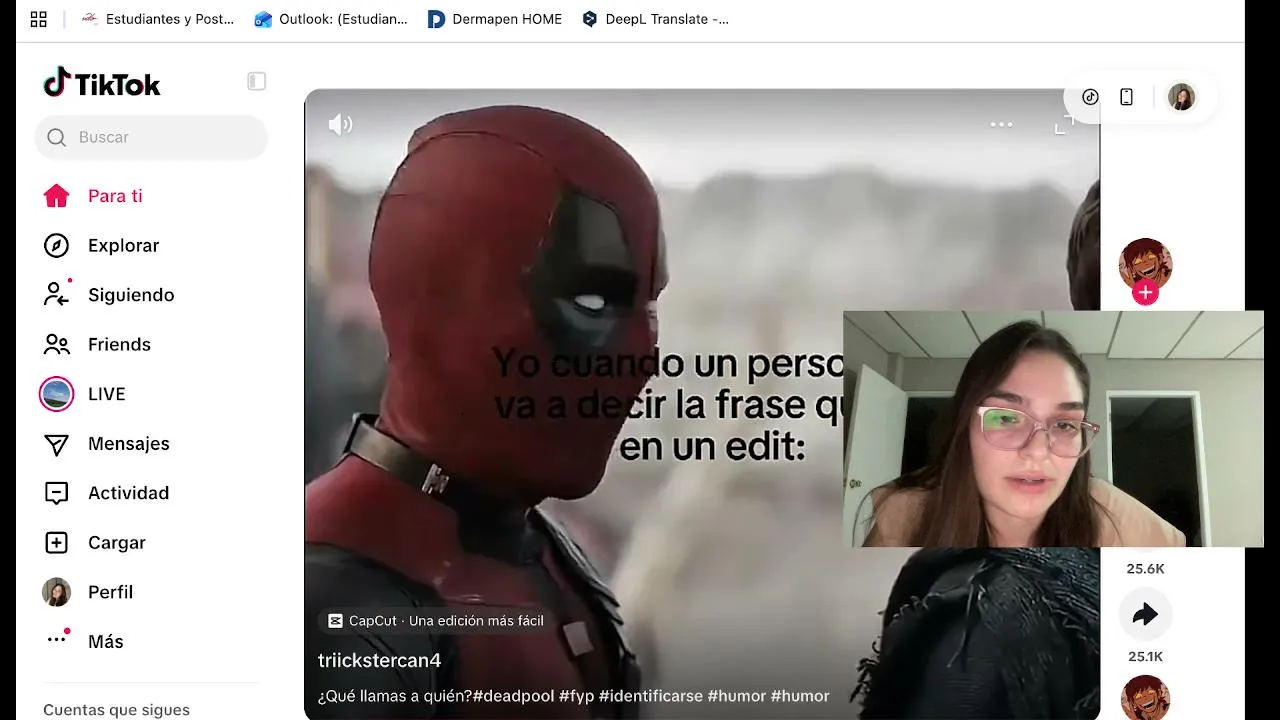Open Perfil in the sidebar
Image resolution: width=1280 pixels, height=720 pixels.
110,592
